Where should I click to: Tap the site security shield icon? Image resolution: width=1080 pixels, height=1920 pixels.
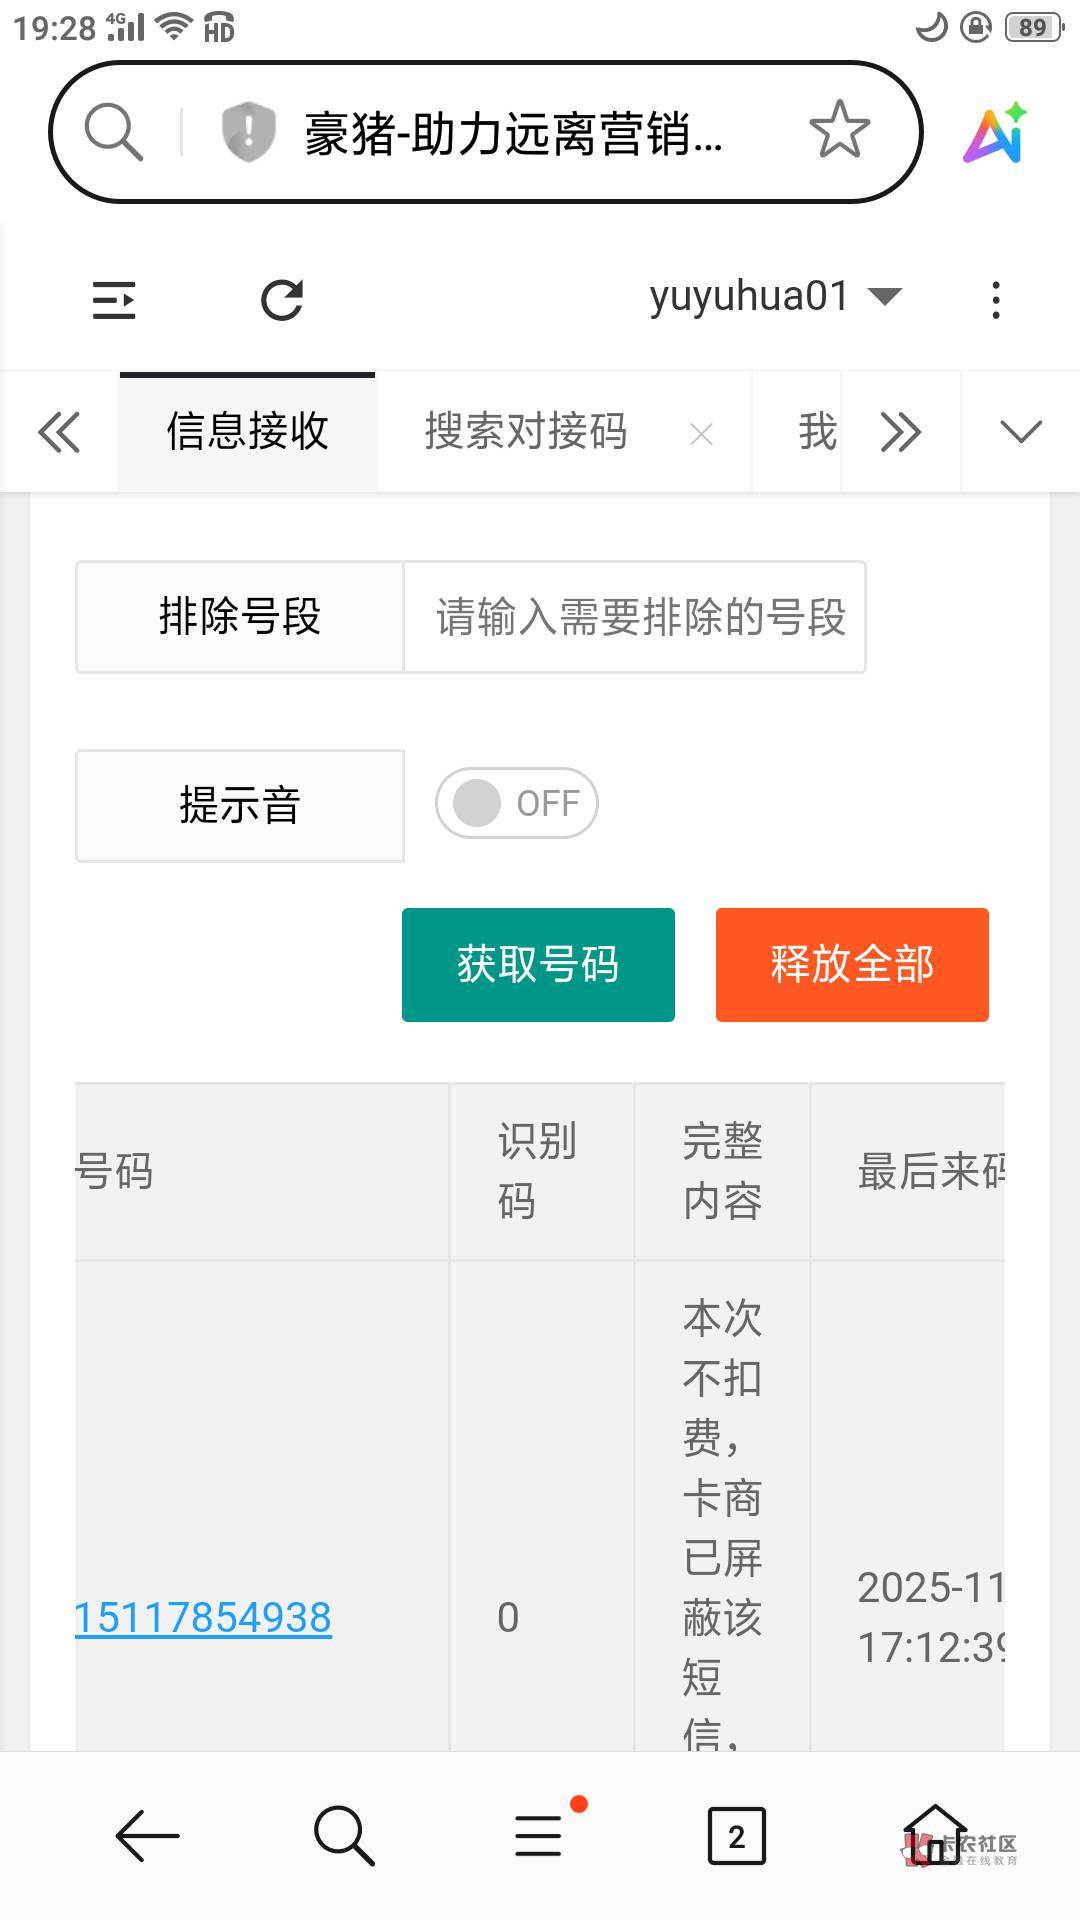[248, 131]
